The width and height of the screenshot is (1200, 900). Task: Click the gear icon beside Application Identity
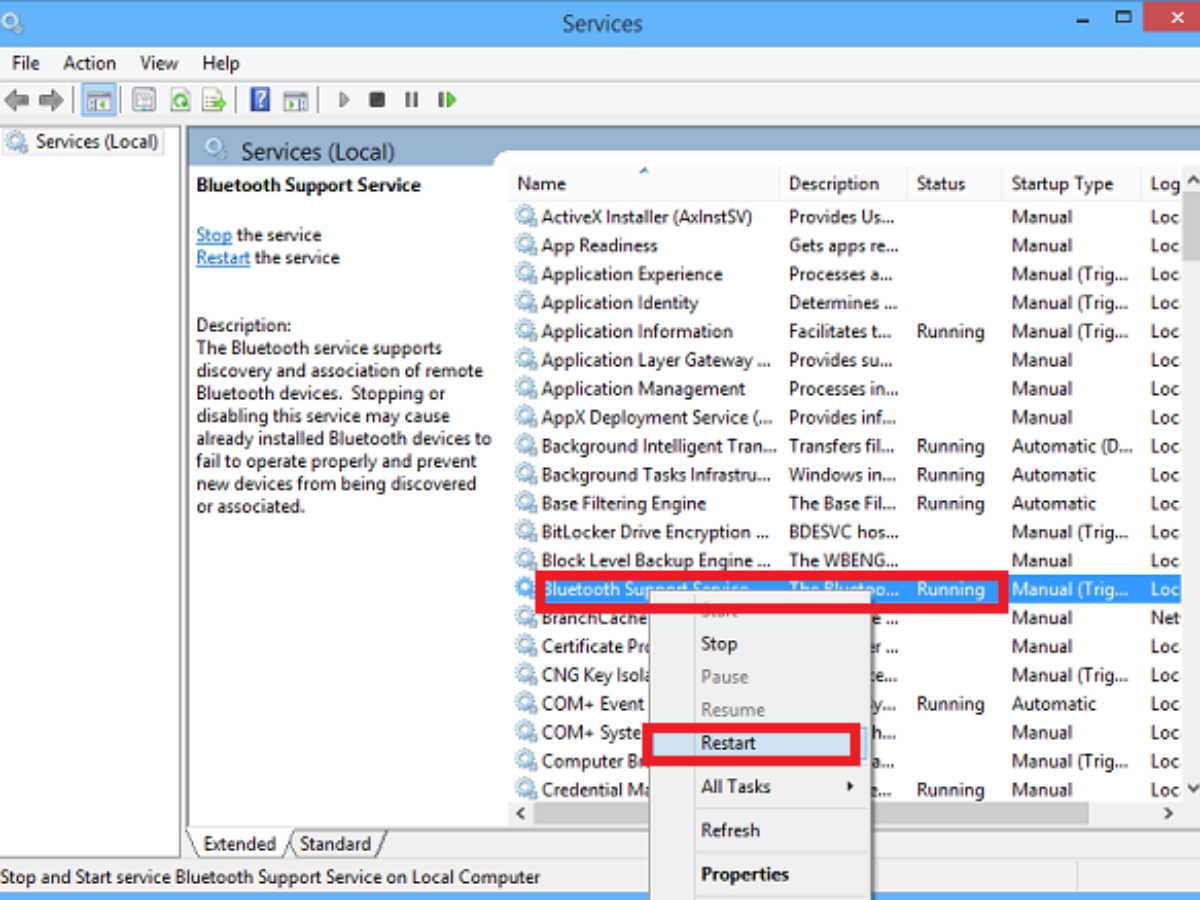pyautogui.click(x=525, y=302)
